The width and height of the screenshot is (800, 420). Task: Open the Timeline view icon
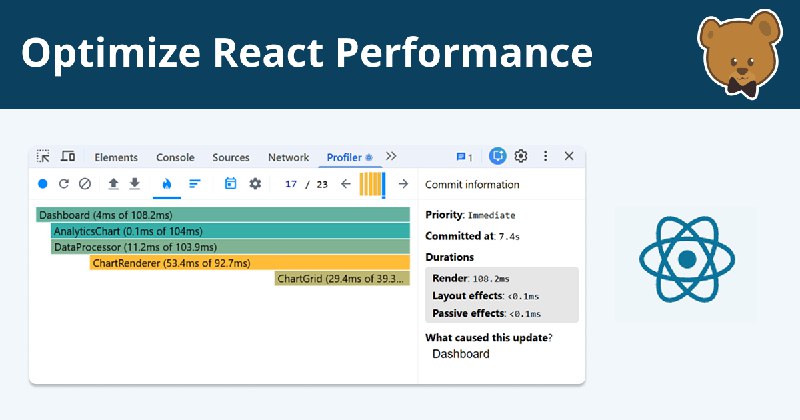point(231,184)
